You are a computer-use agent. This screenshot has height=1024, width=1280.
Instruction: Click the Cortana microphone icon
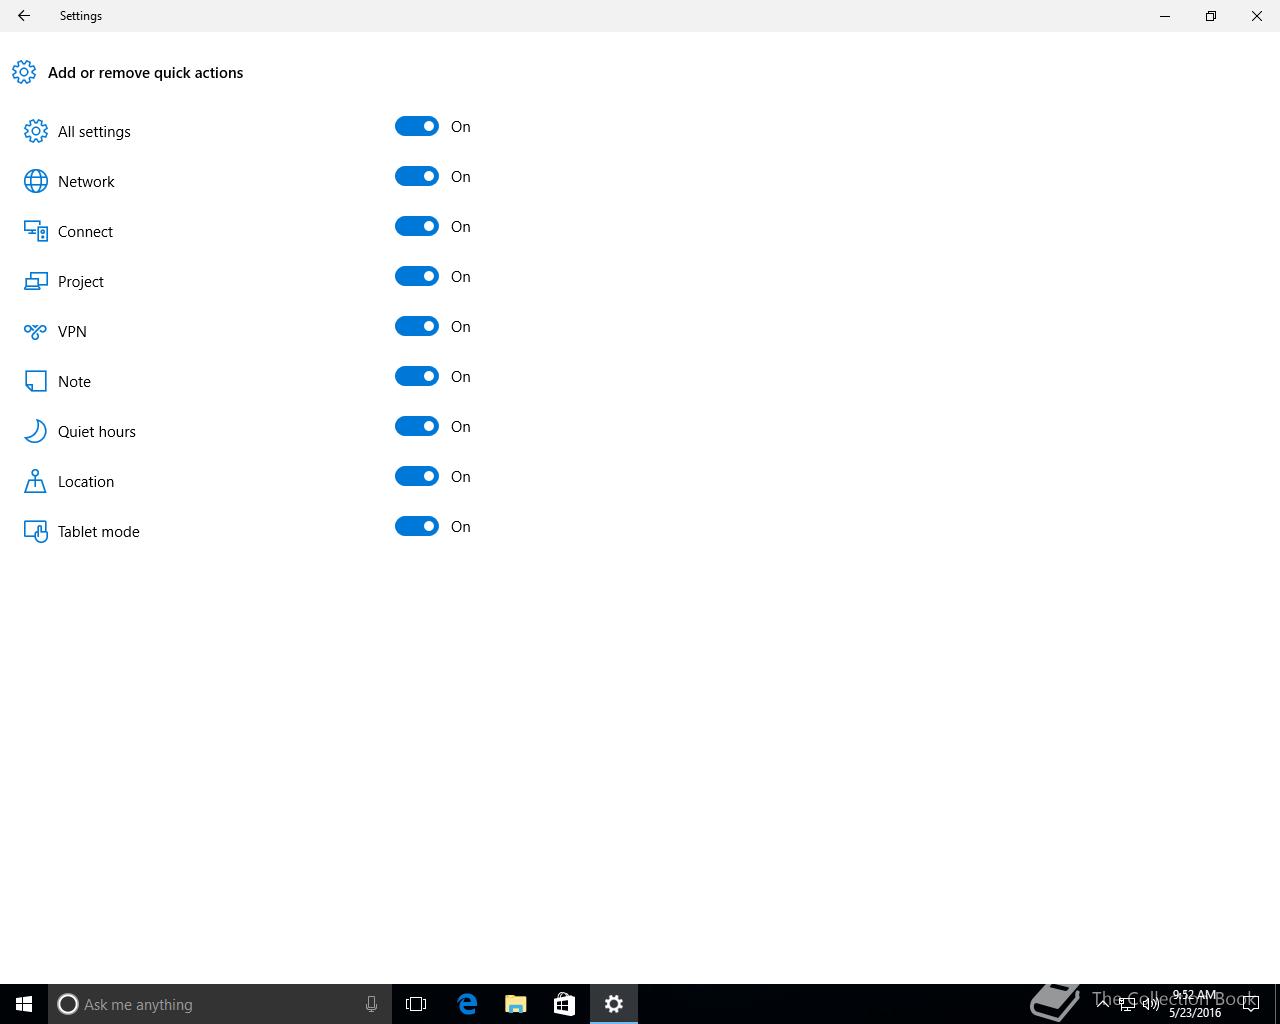pyautogui.click(x=371, y=1004)
